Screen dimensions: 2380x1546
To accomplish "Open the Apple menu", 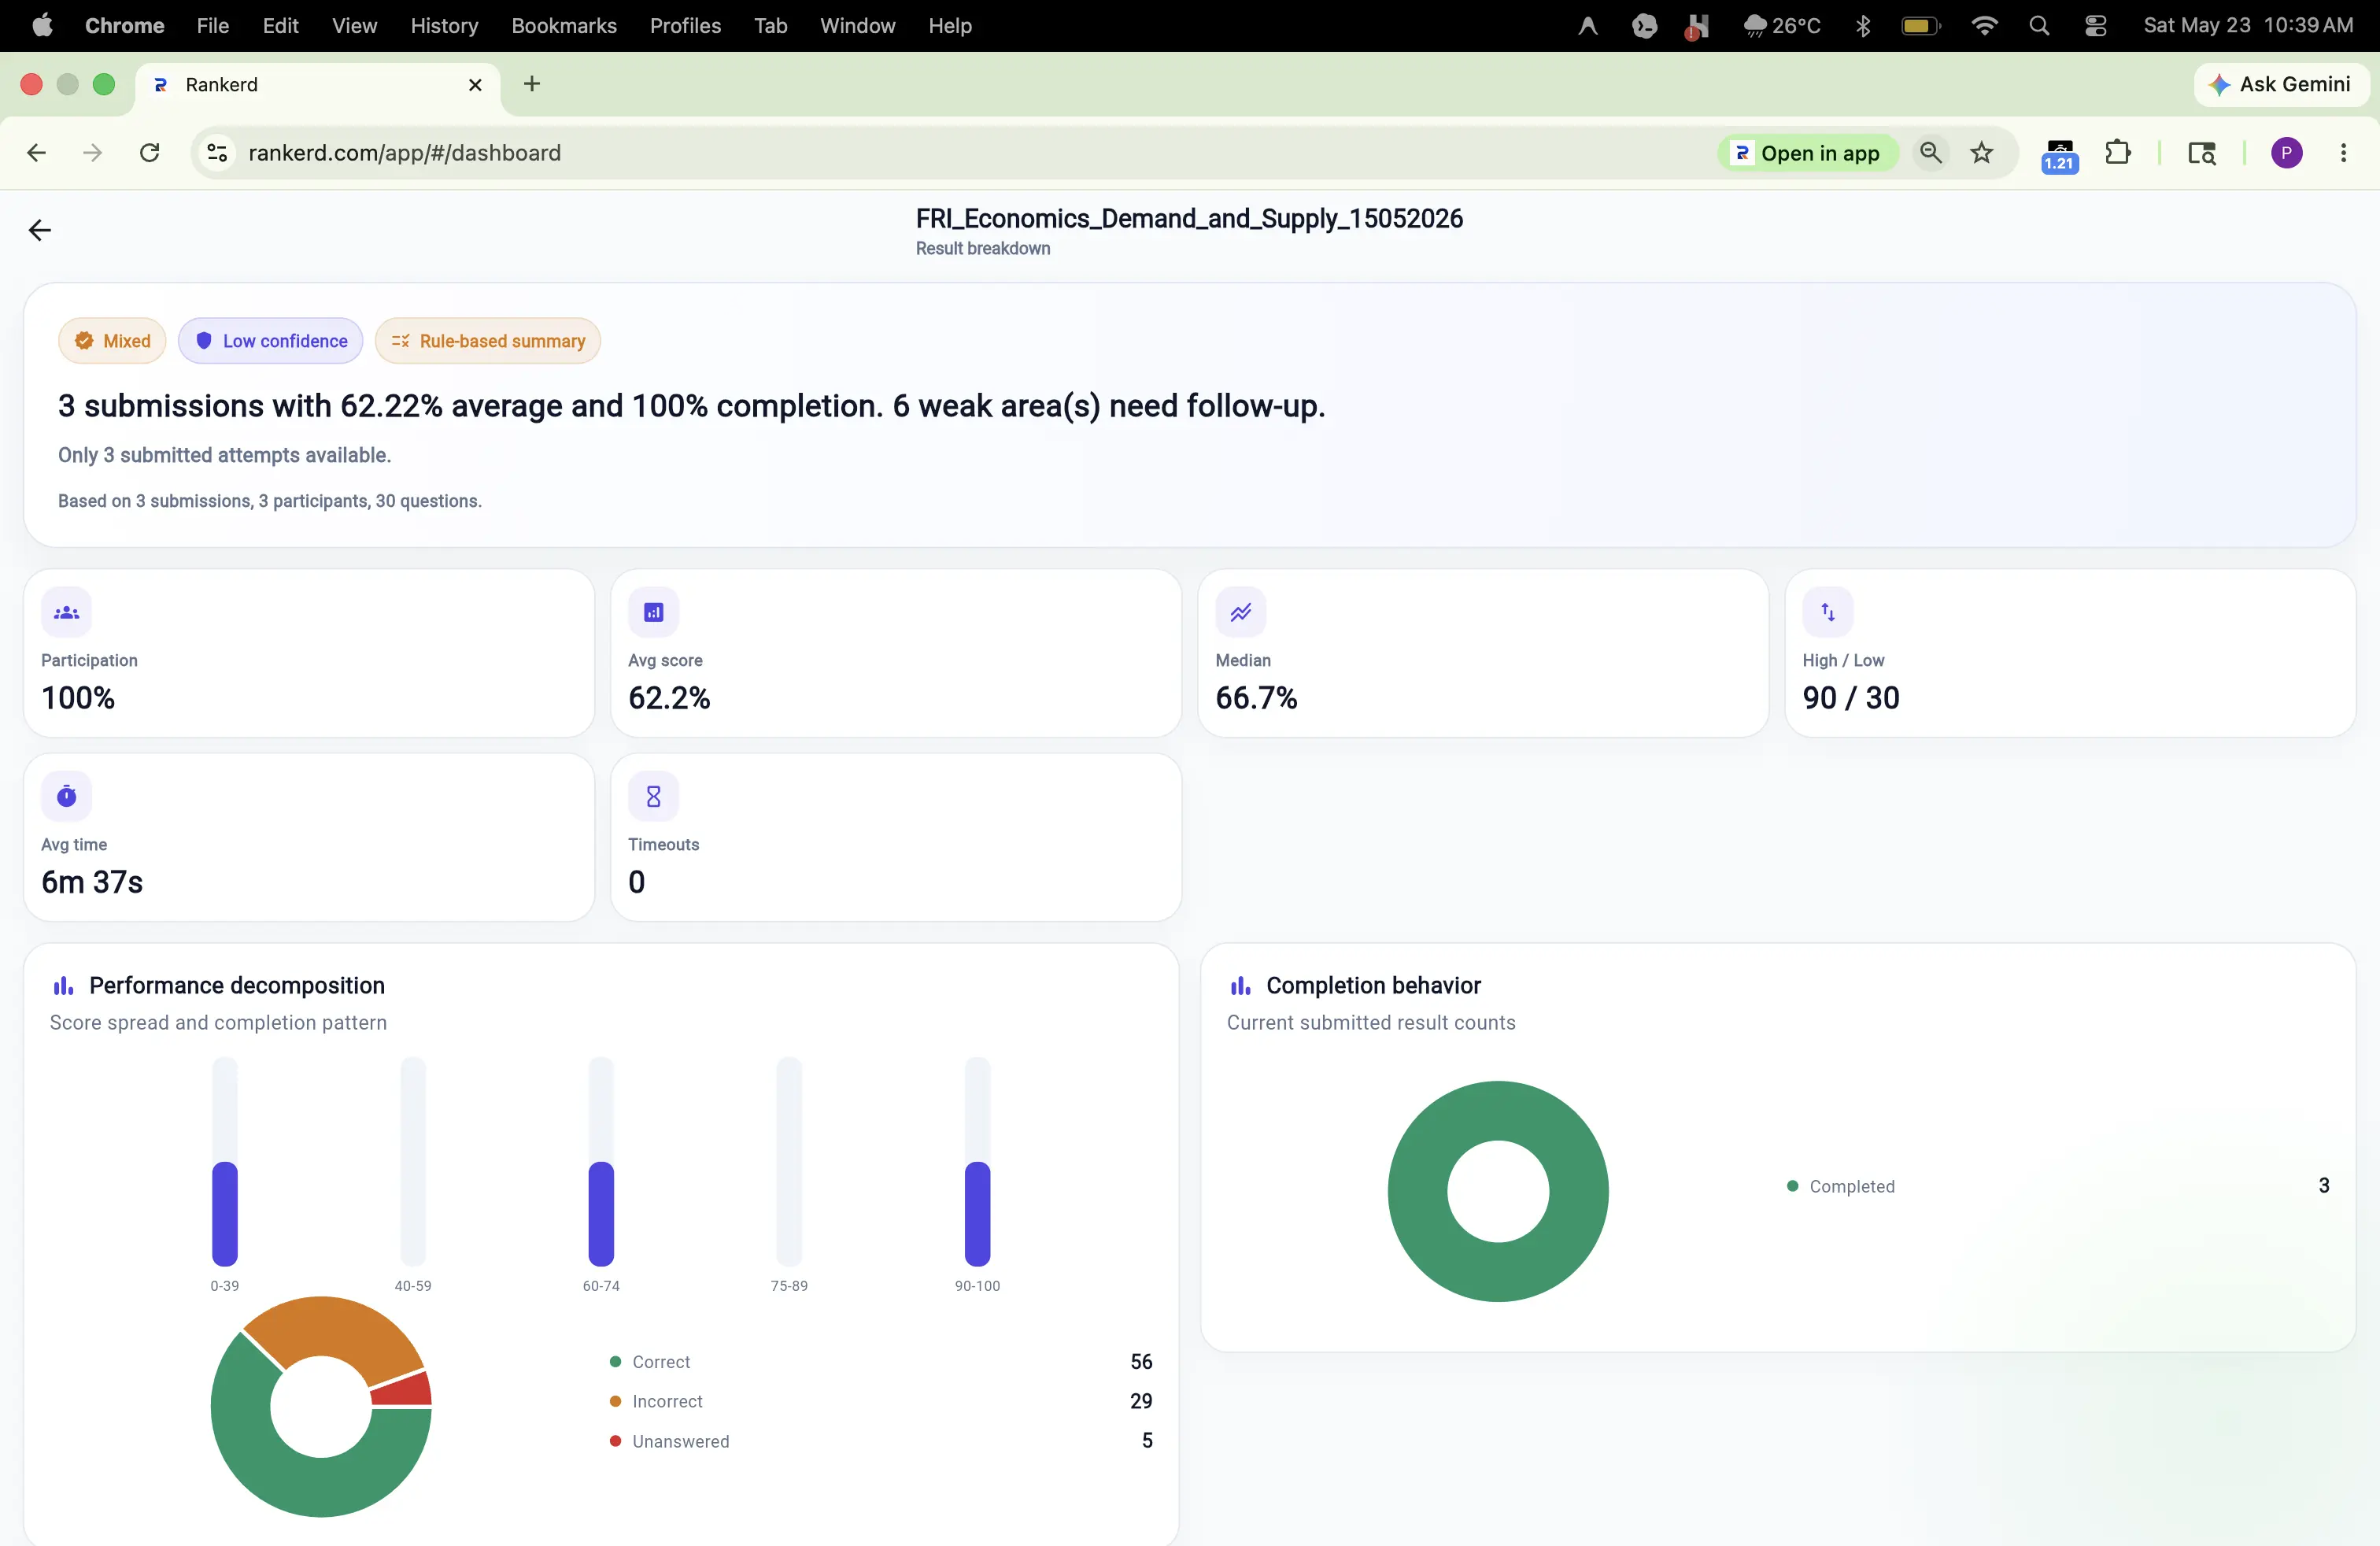I will pos(42,26).
